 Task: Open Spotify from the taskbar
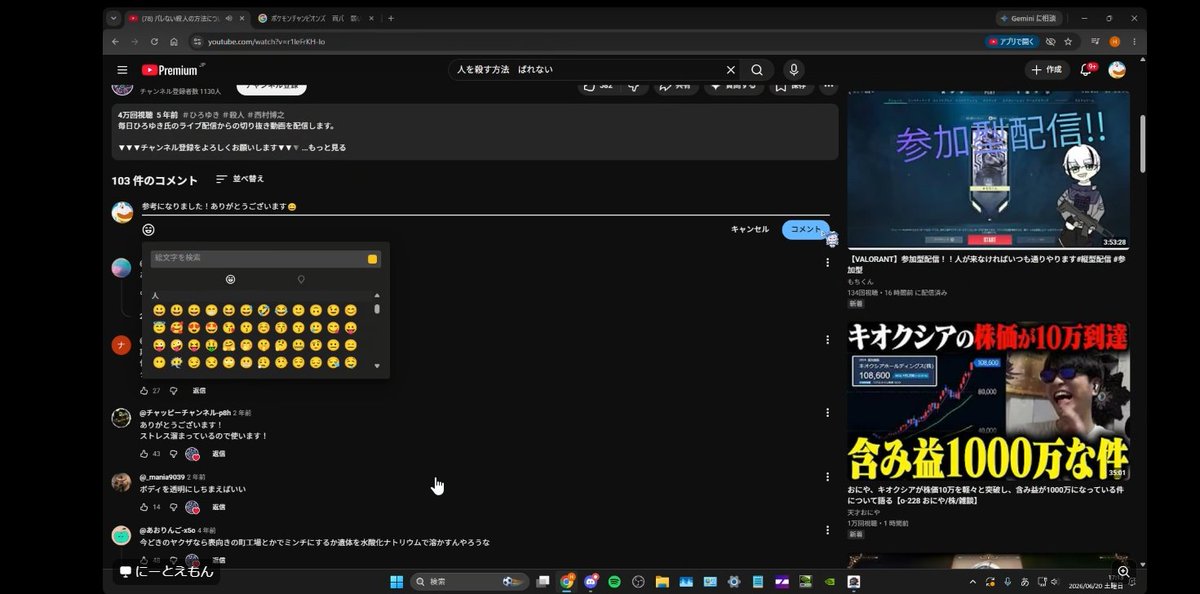point(614,581)
